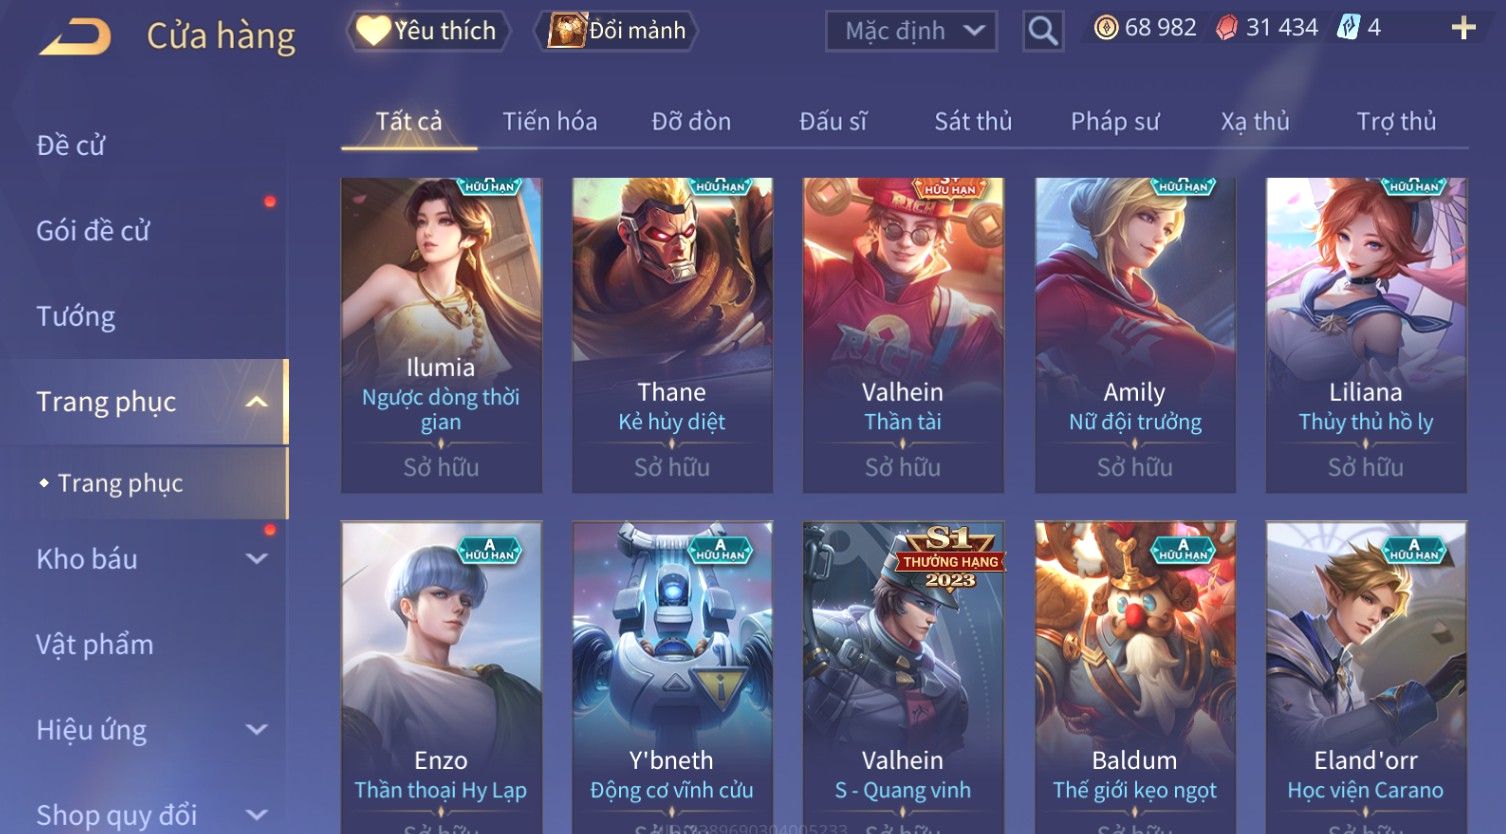Open Đổi mảnh chest icon
Screen dimensions: 1506x834
pyautogui.click(x=566, y=31)
